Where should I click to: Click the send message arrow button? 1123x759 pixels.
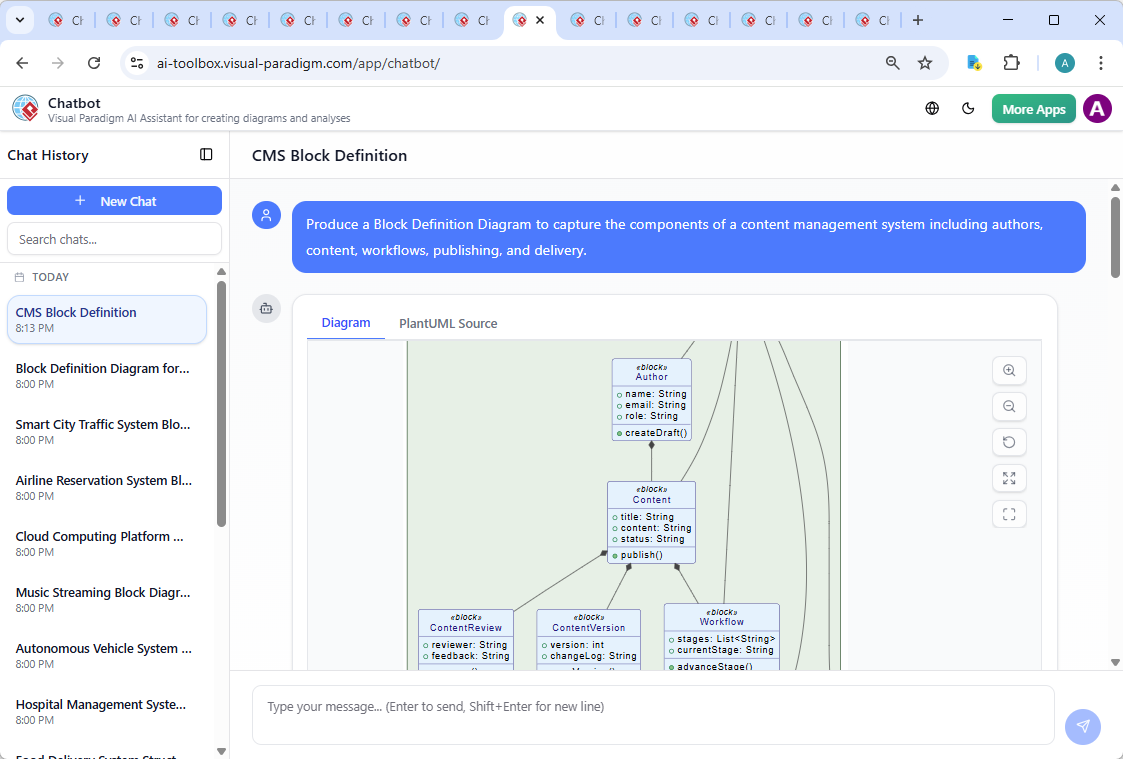(x=1082, y=727)
